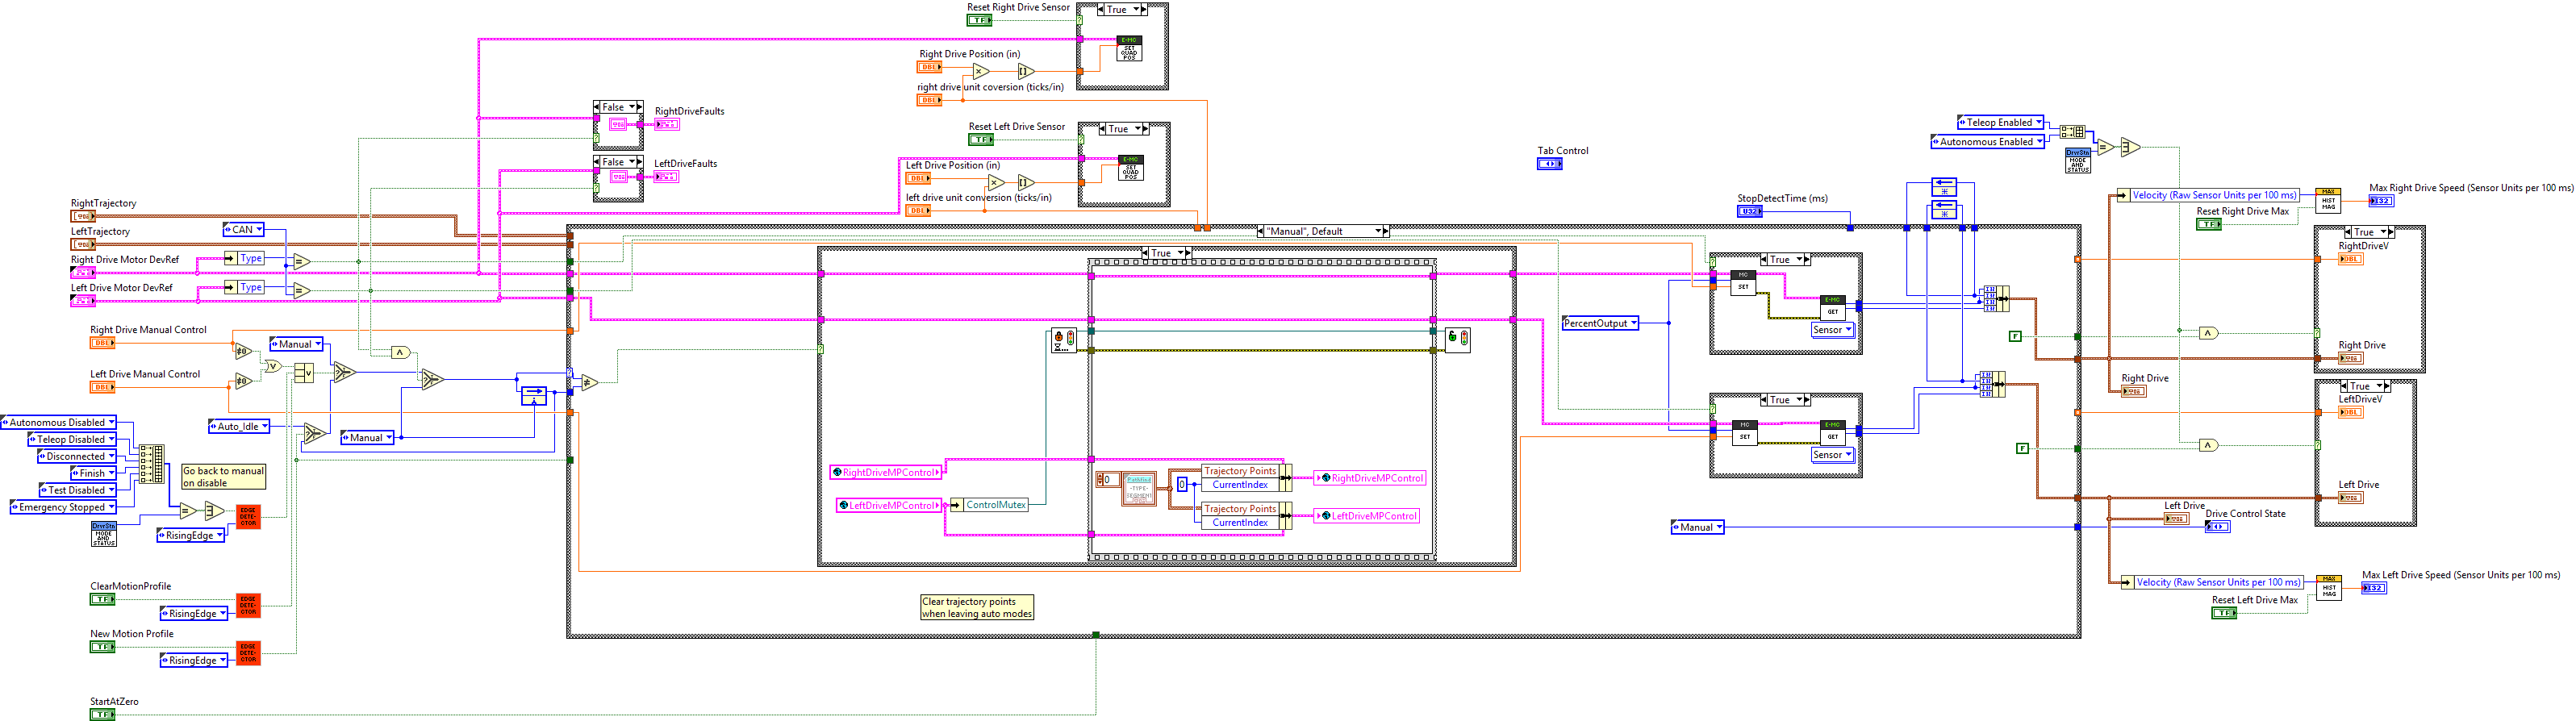Open the Auto_Idle enum constant
Screen dimensions: 2576x721
[239, 426]
